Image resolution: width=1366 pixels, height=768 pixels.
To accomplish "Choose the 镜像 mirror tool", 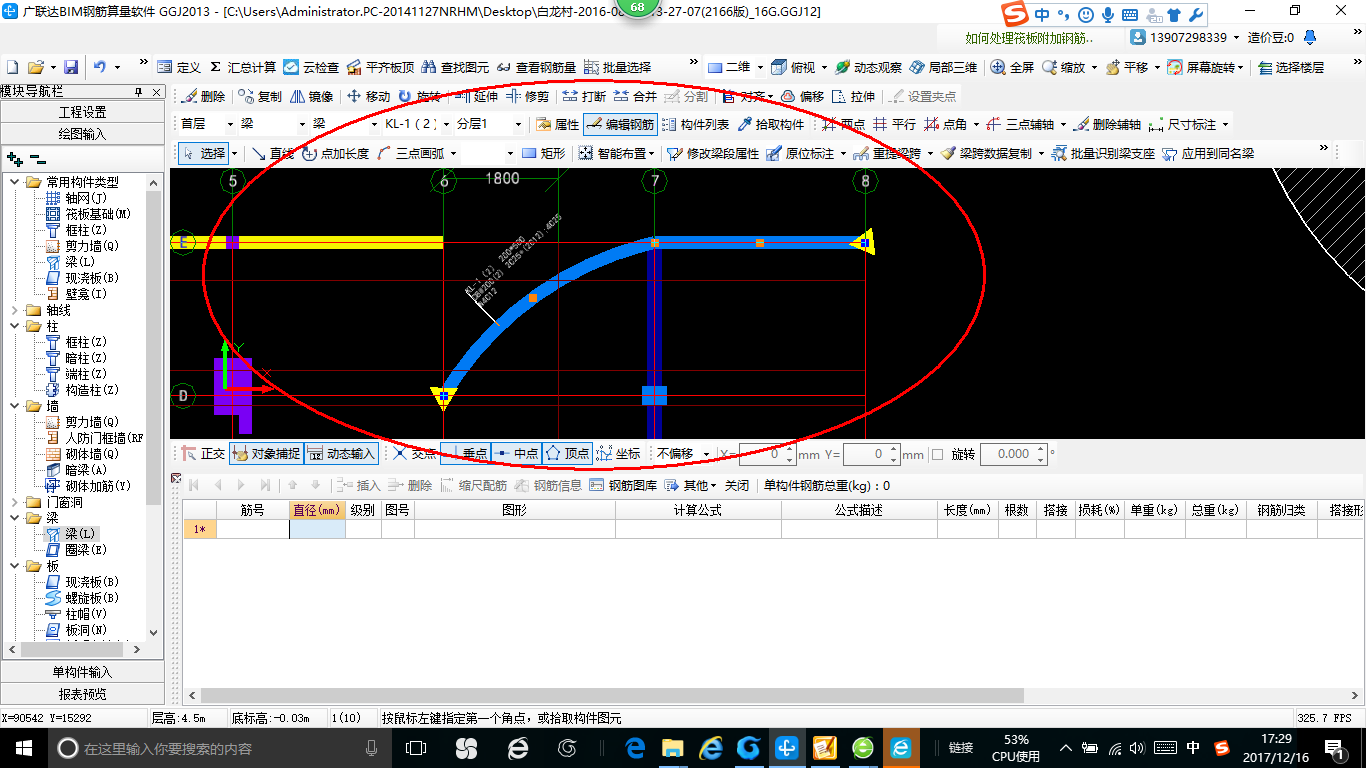I will (311, 97).
